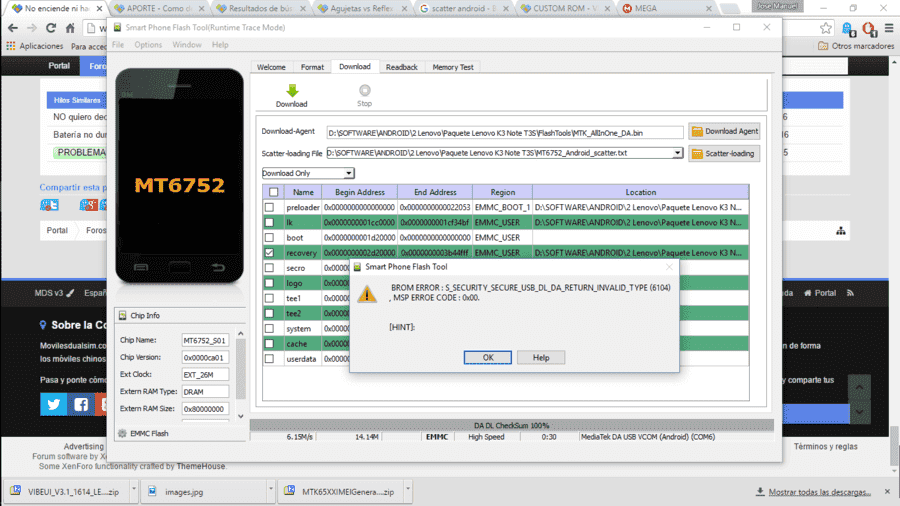Screen dimensions: 900x506
Task: Click the Twitter share icon in forum footer
Action: tap(53, 404)
